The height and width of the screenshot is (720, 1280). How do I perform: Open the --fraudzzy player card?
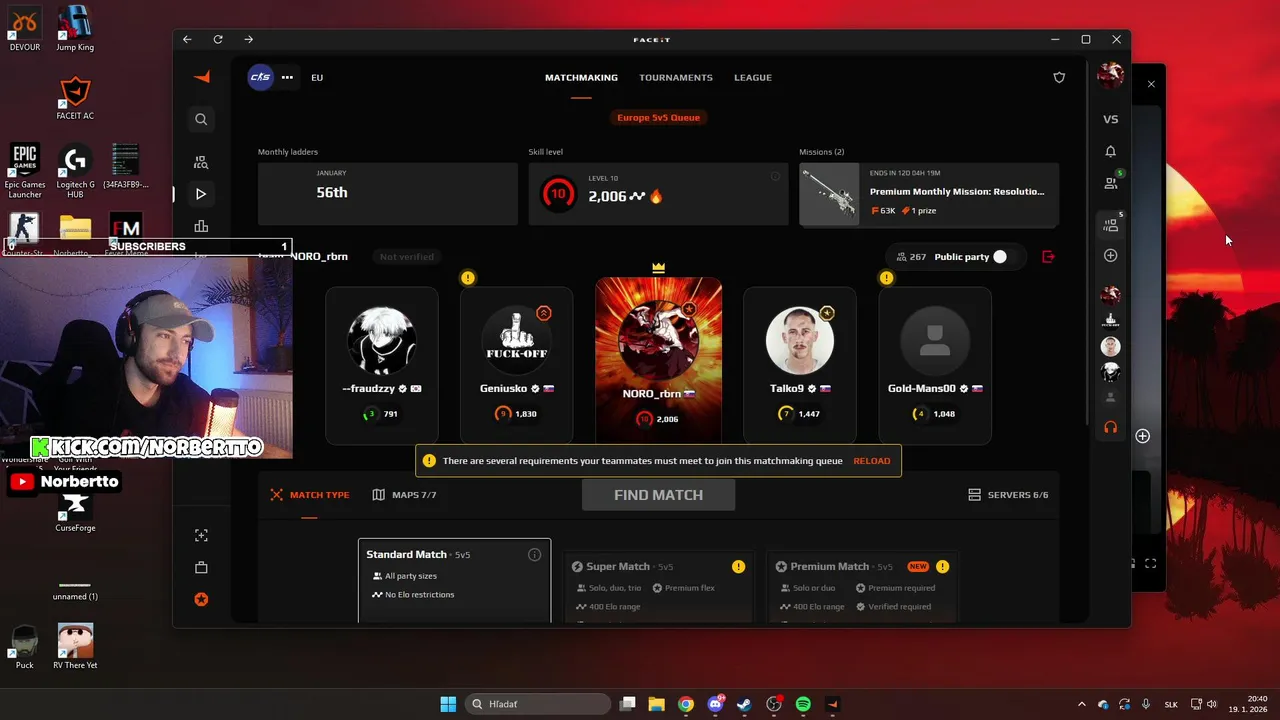pyautogui.click(x=382, y=365)
